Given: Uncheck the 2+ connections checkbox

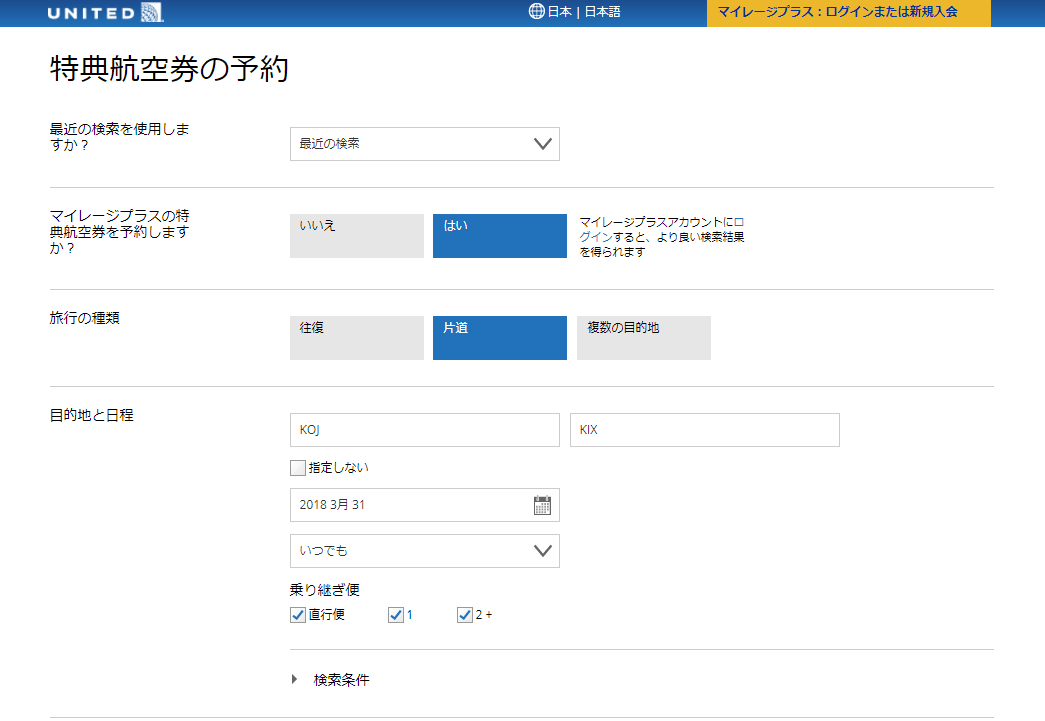Looking at the screenshot, I should pos(464,615).
